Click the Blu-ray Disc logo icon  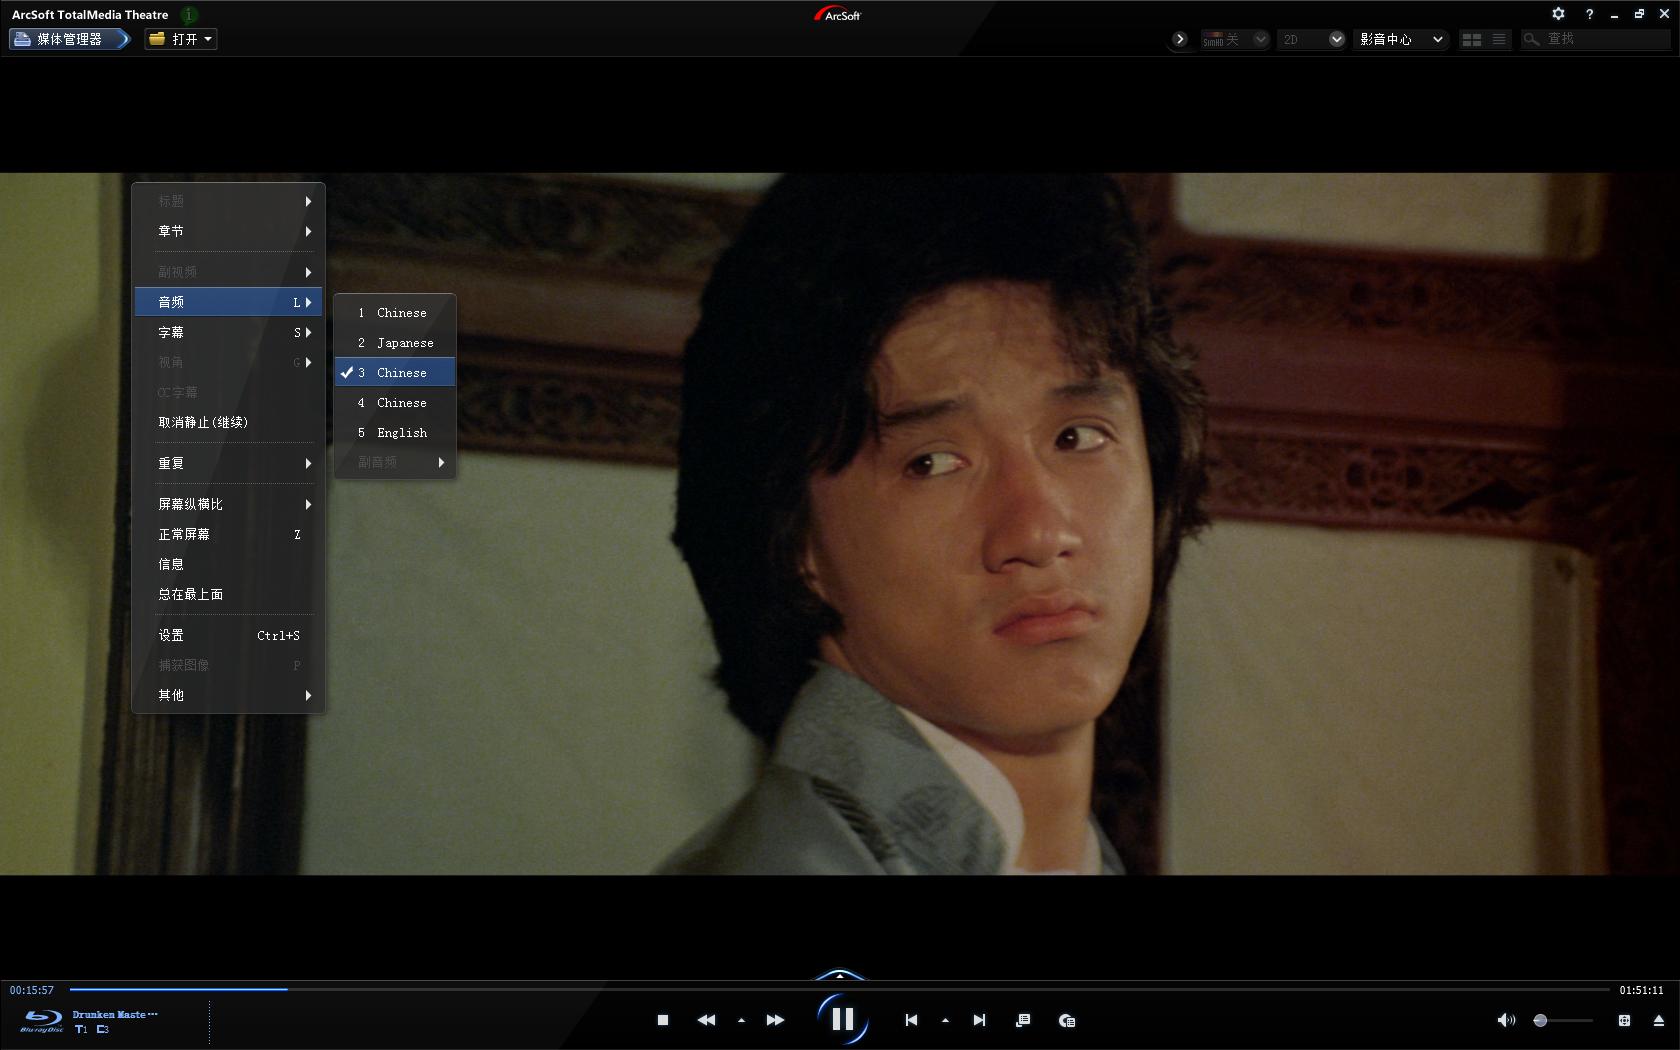click(x=42, y=1020)
